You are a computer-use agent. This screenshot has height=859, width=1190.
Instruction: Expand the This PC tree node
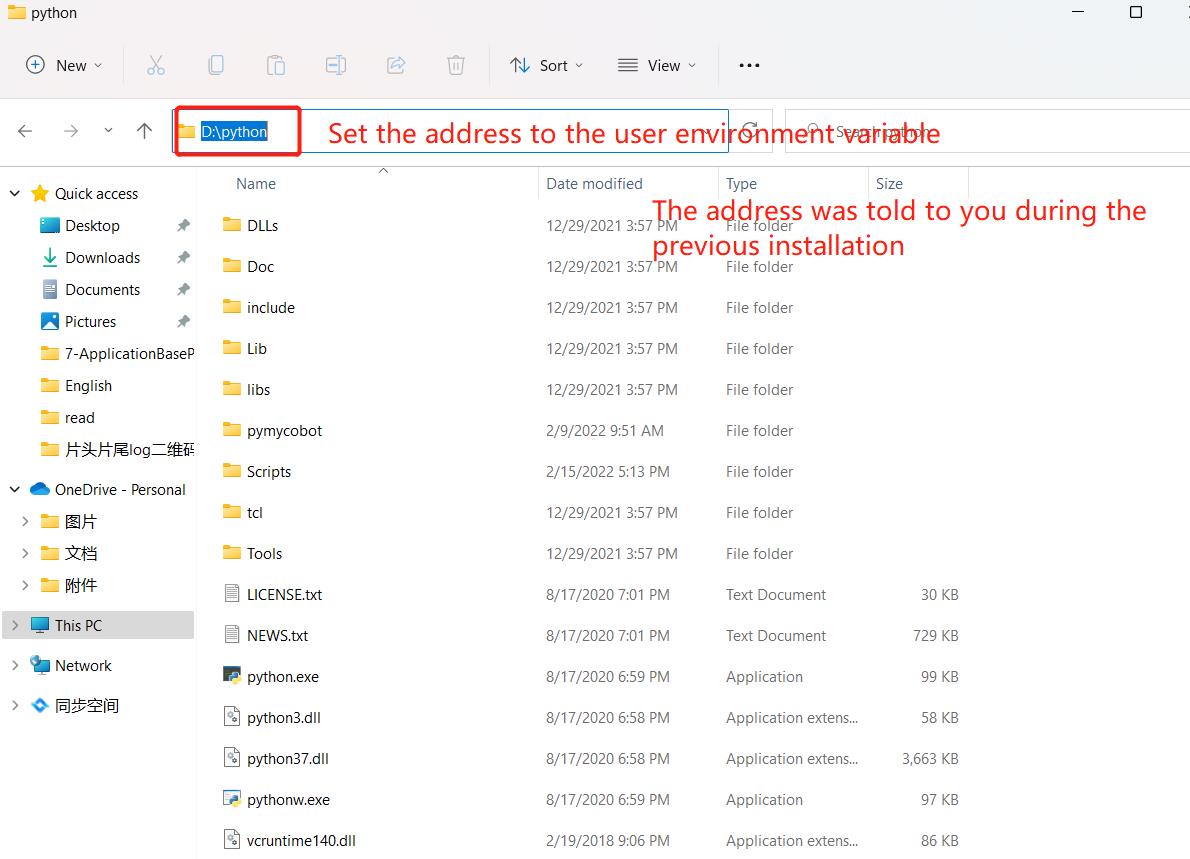[15, 626]
